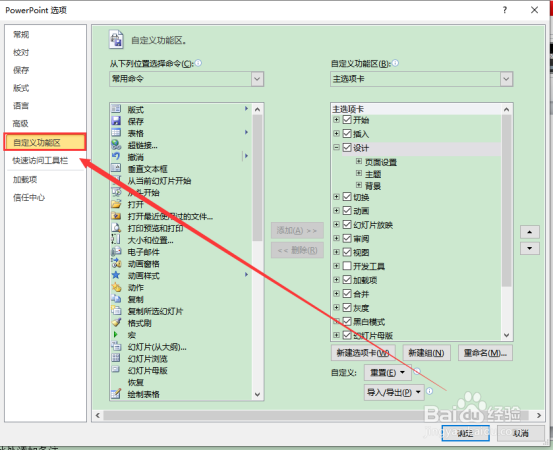The width and height of the screenshot is (553, 451).
Task: Select 快速访问工具栏 in the sidebar
Action: pyautogui.click(x=40, y=160)
